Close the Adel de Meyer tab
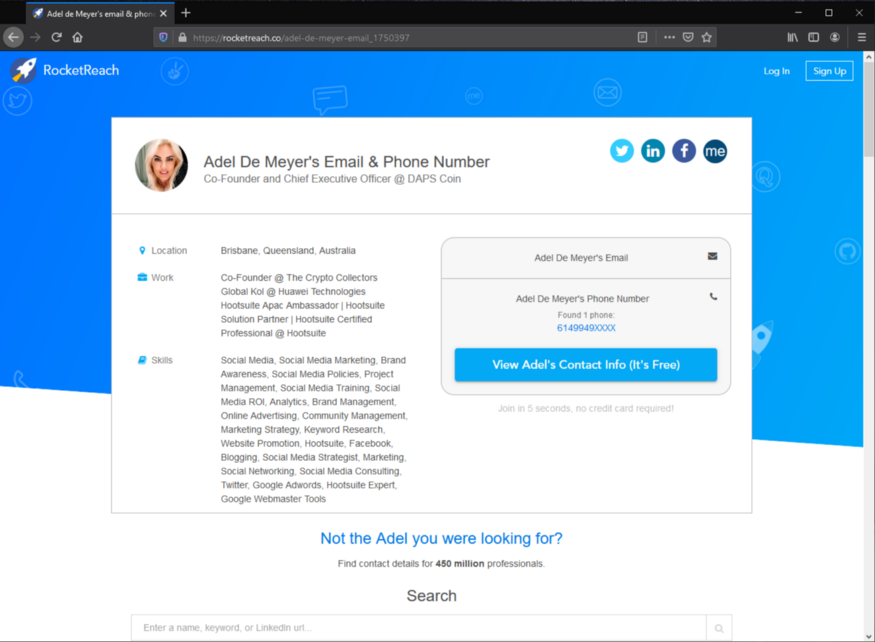Screen dimensions: 875x642 163,13
